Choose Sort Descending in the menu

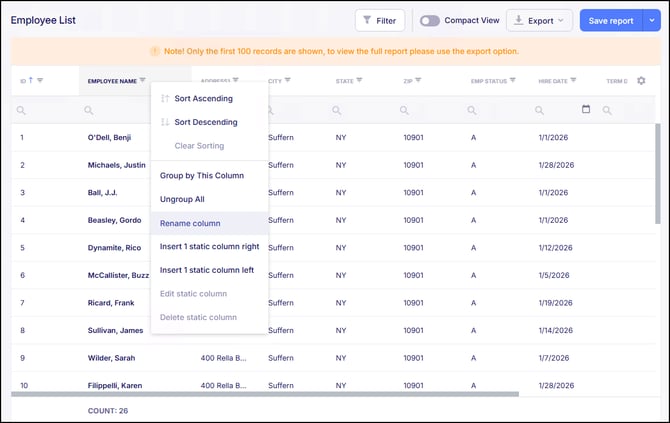click(209, 122)
